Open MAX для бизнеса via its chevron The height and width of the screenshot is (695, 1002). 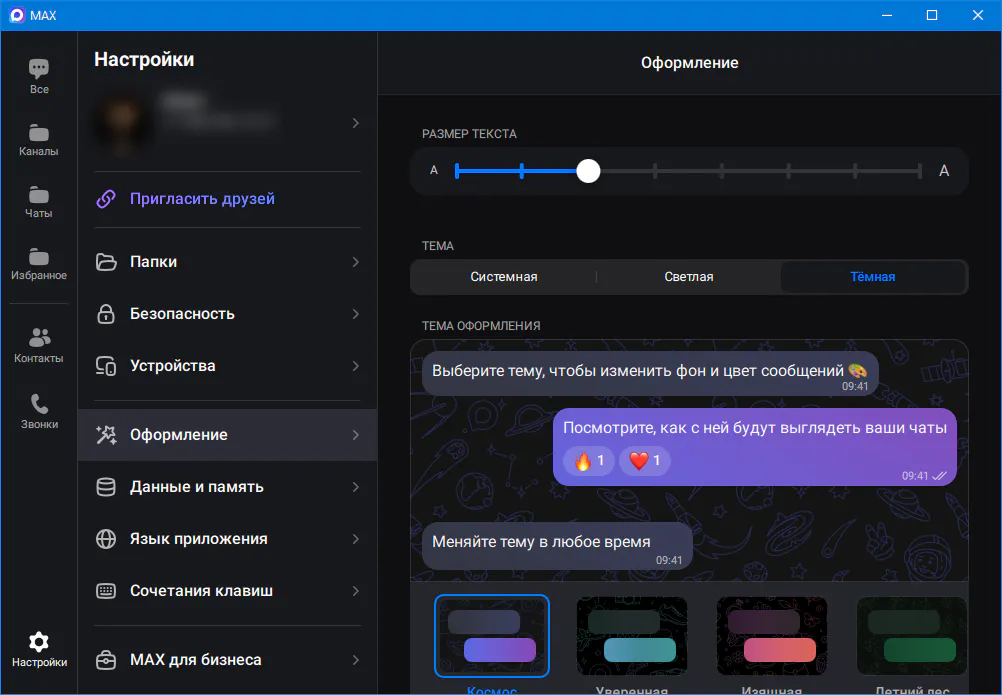[356, 660]
